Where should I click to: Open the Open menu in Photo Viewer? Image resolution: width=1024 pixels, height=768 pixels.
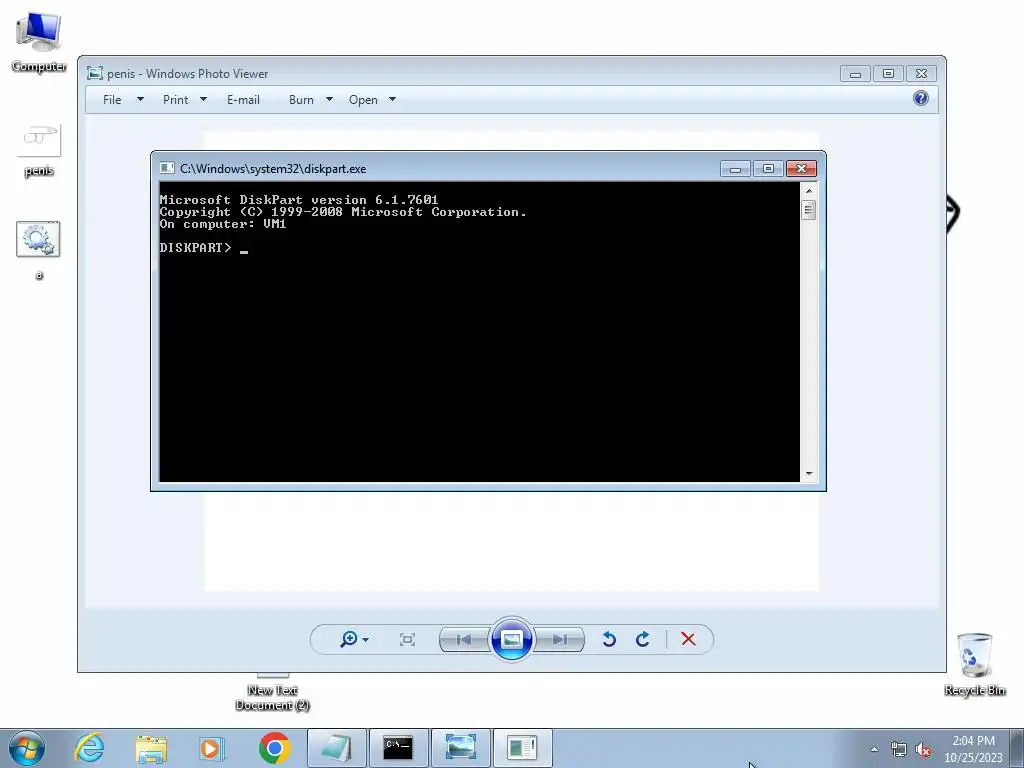tap(363, 100)
